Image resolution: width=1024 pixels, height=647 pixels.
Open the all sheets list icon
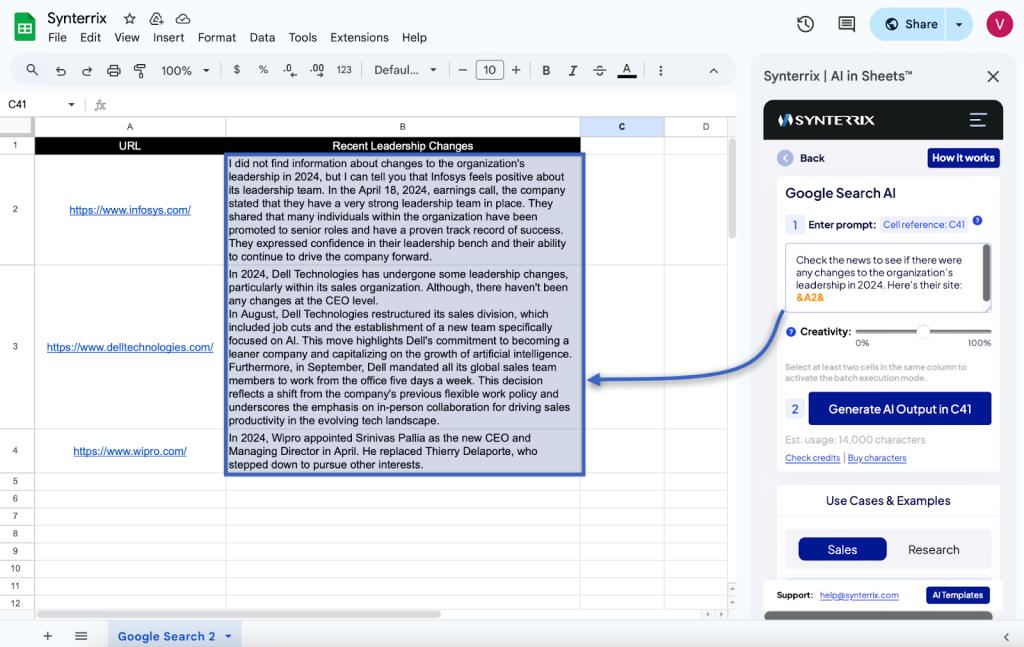click(x=81, y=636)
